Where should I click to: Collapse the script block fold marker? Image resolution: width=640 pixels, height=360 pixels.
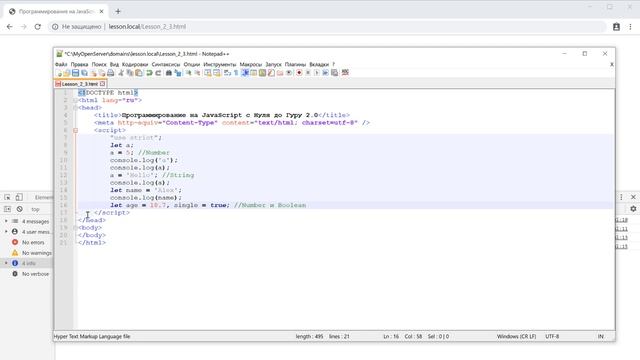75,130
